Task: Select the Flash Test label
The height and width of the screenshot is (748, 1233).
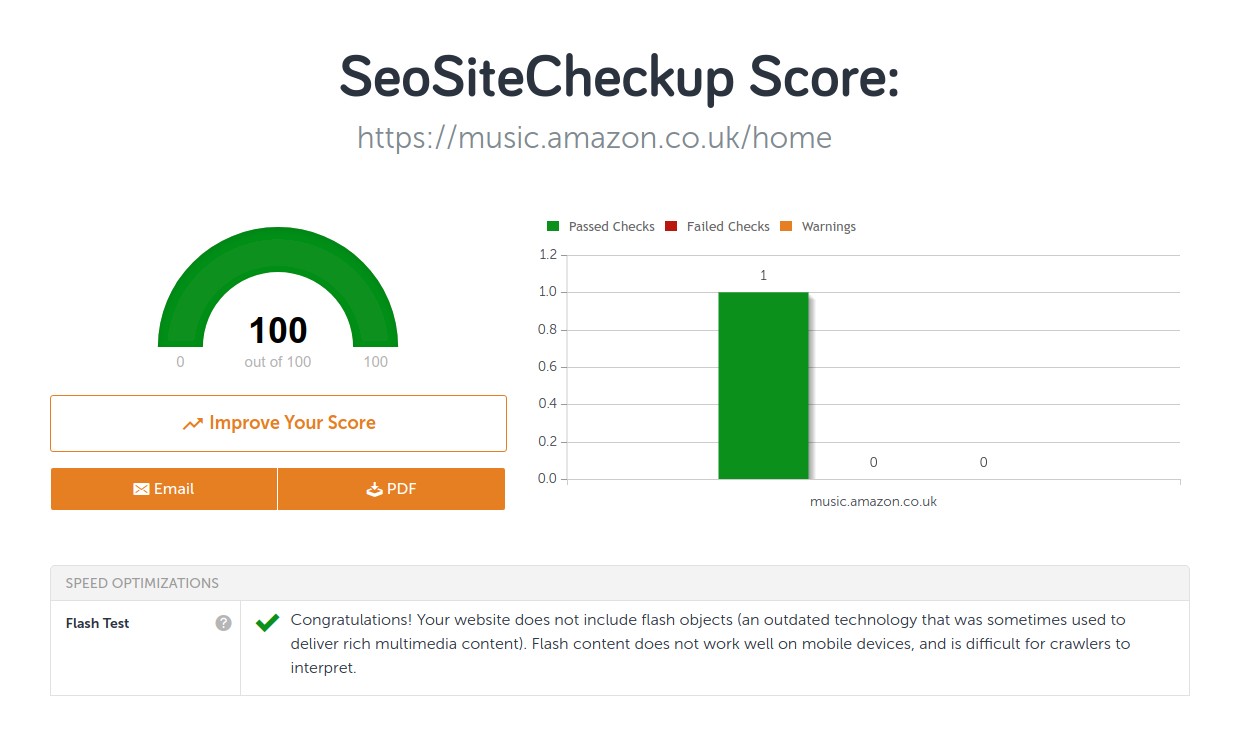Action: point(98,623)
